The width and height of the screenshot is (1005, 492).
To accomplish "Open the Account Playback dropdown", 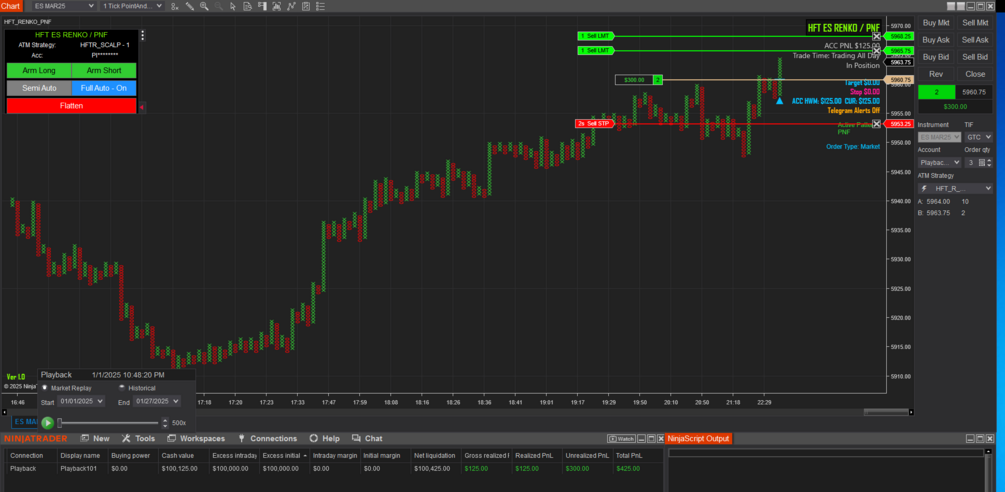I will (x=939, y=163).
